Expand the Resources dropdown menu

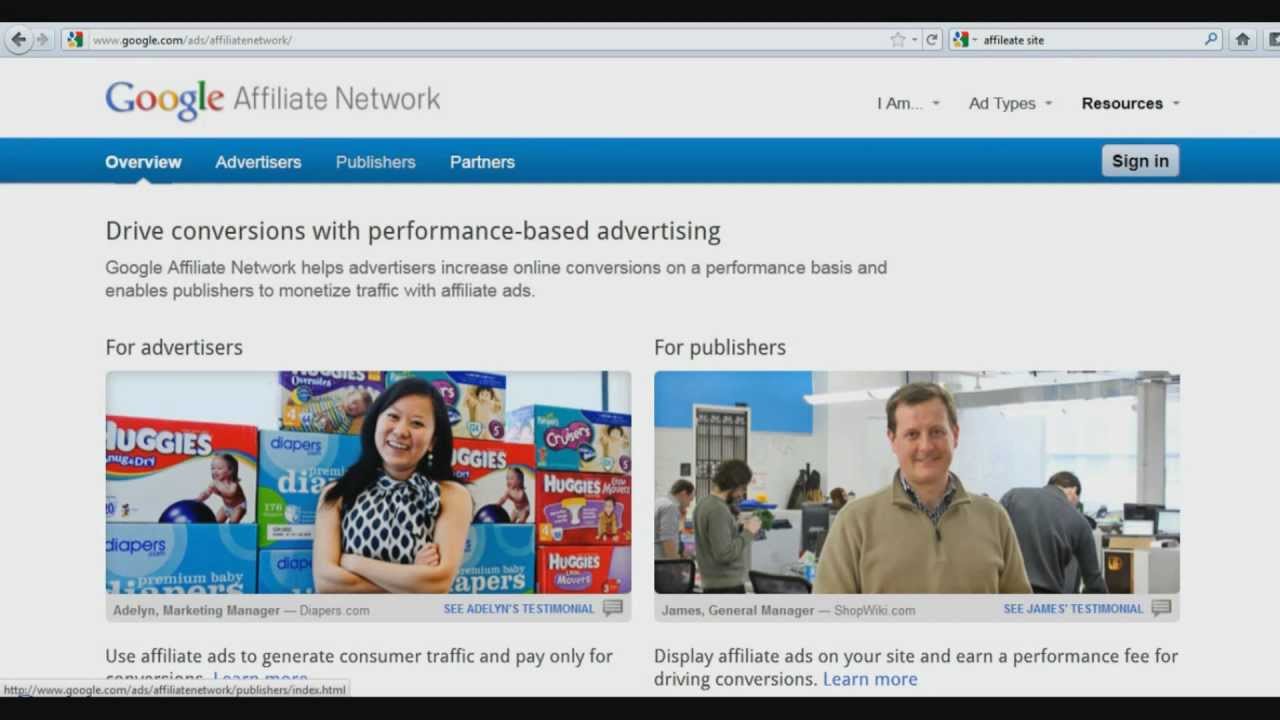[x=1130, y=103]
